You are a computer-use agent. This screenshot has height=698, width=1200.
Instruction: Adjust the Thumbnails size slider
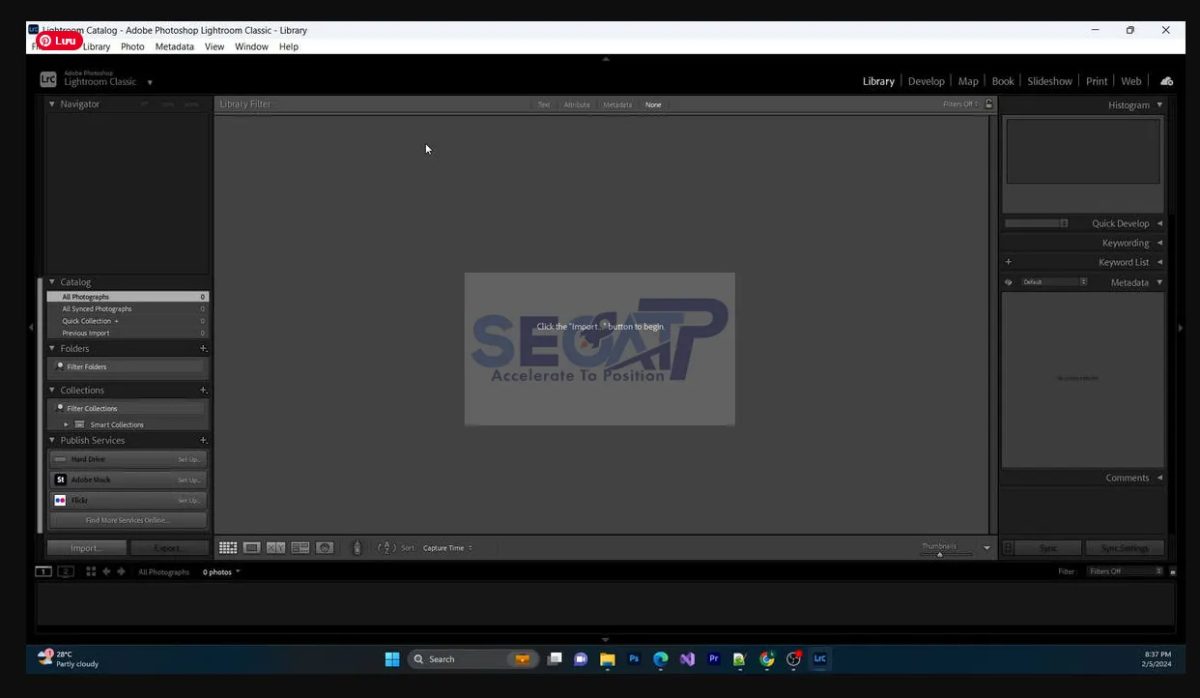click(x=940, y=554)
